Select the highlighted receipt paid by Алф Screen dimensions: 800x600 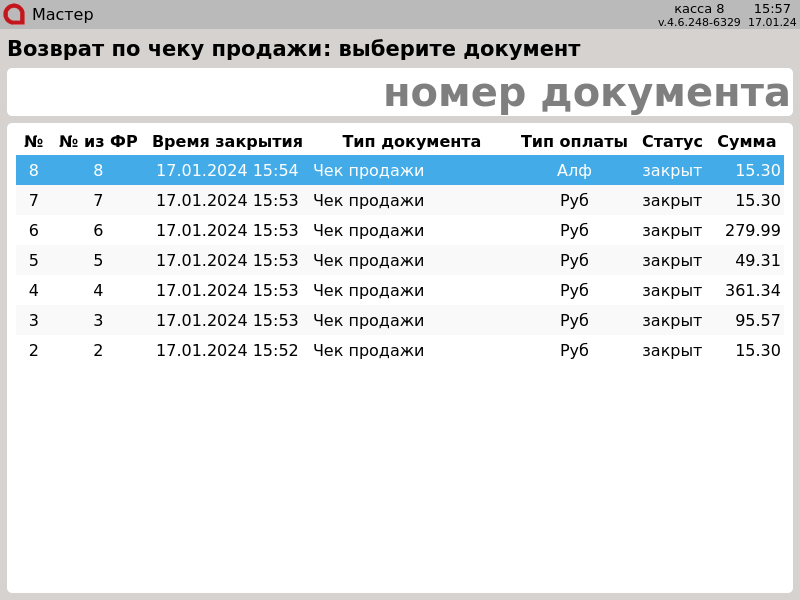click(x=400, y=171)
